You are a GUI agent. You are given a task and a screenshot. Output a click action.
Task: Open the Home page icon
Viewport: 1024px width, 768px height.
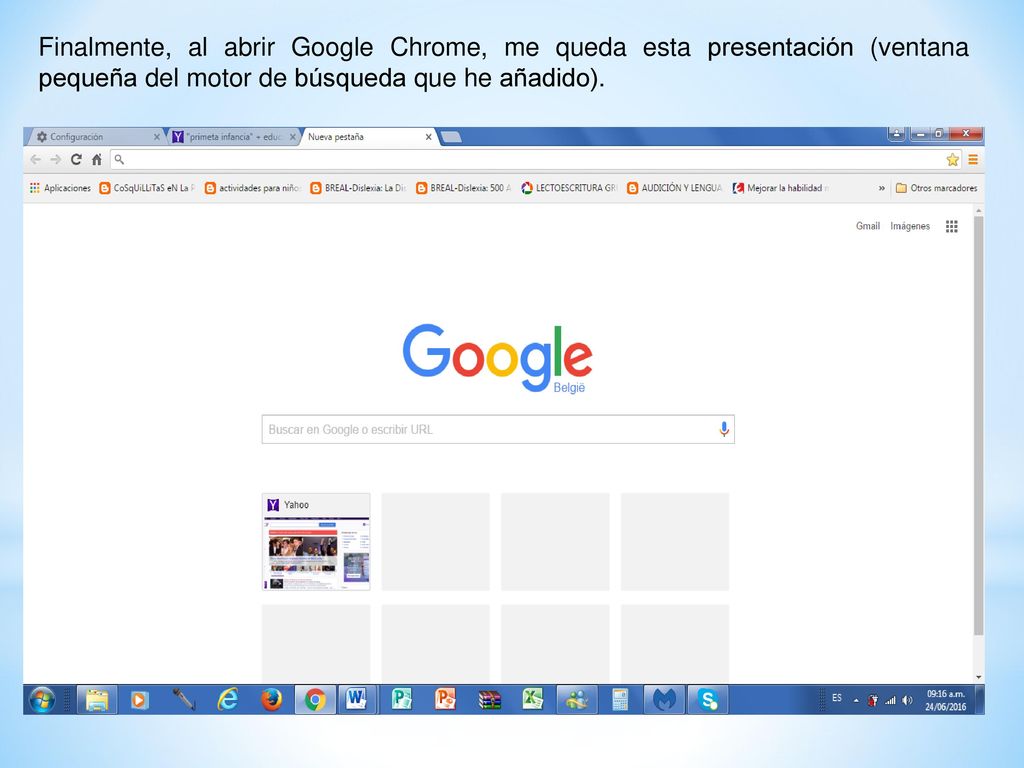coord(97,159)
